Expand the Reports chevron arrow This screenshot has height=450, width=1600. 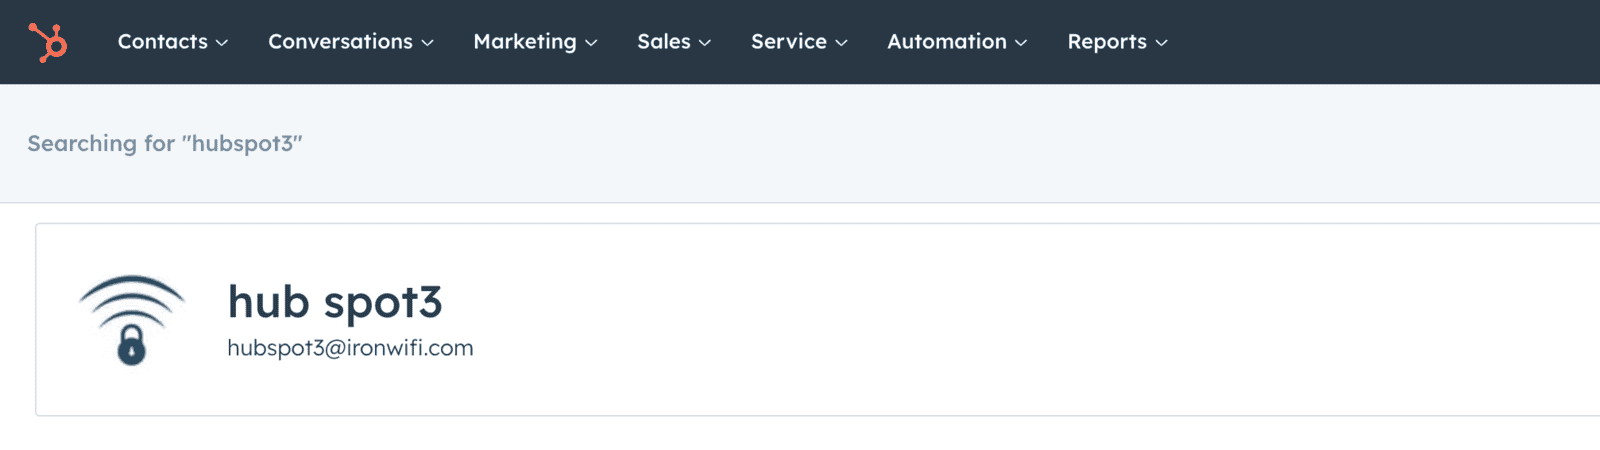1161,43
